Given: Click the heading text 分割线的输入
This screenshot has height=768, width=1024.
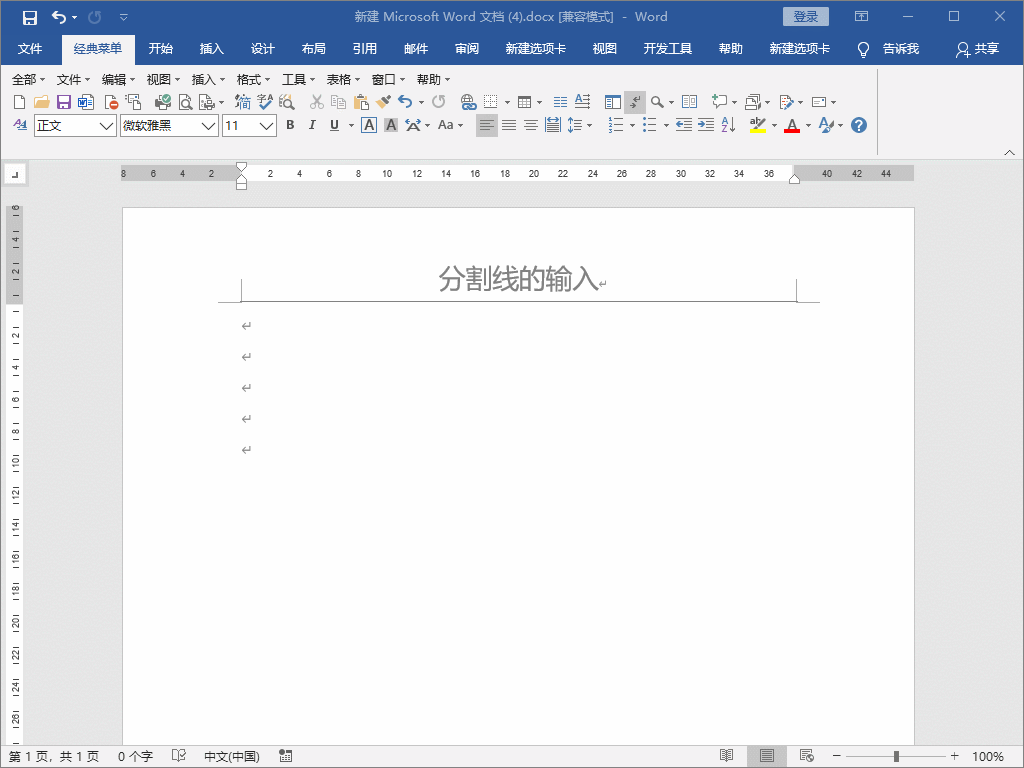Looking at the screenshot, I should click(x=519, y=279).
